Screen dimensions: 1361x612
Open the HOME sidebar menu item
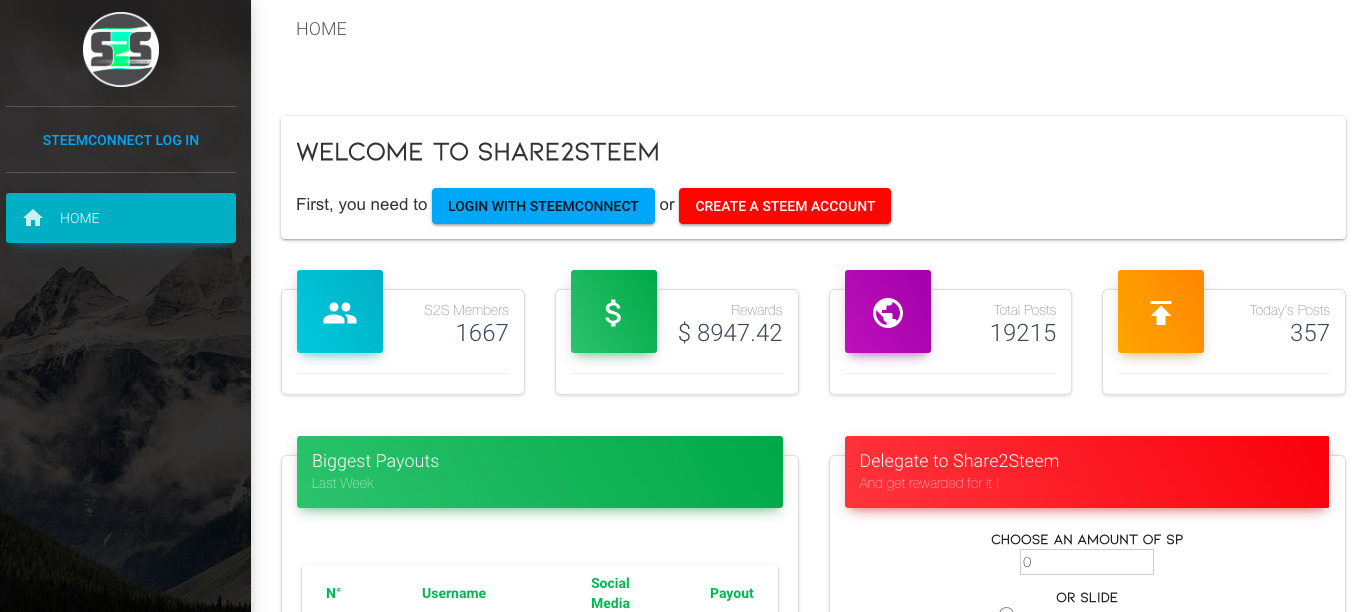tap(121, 218)
